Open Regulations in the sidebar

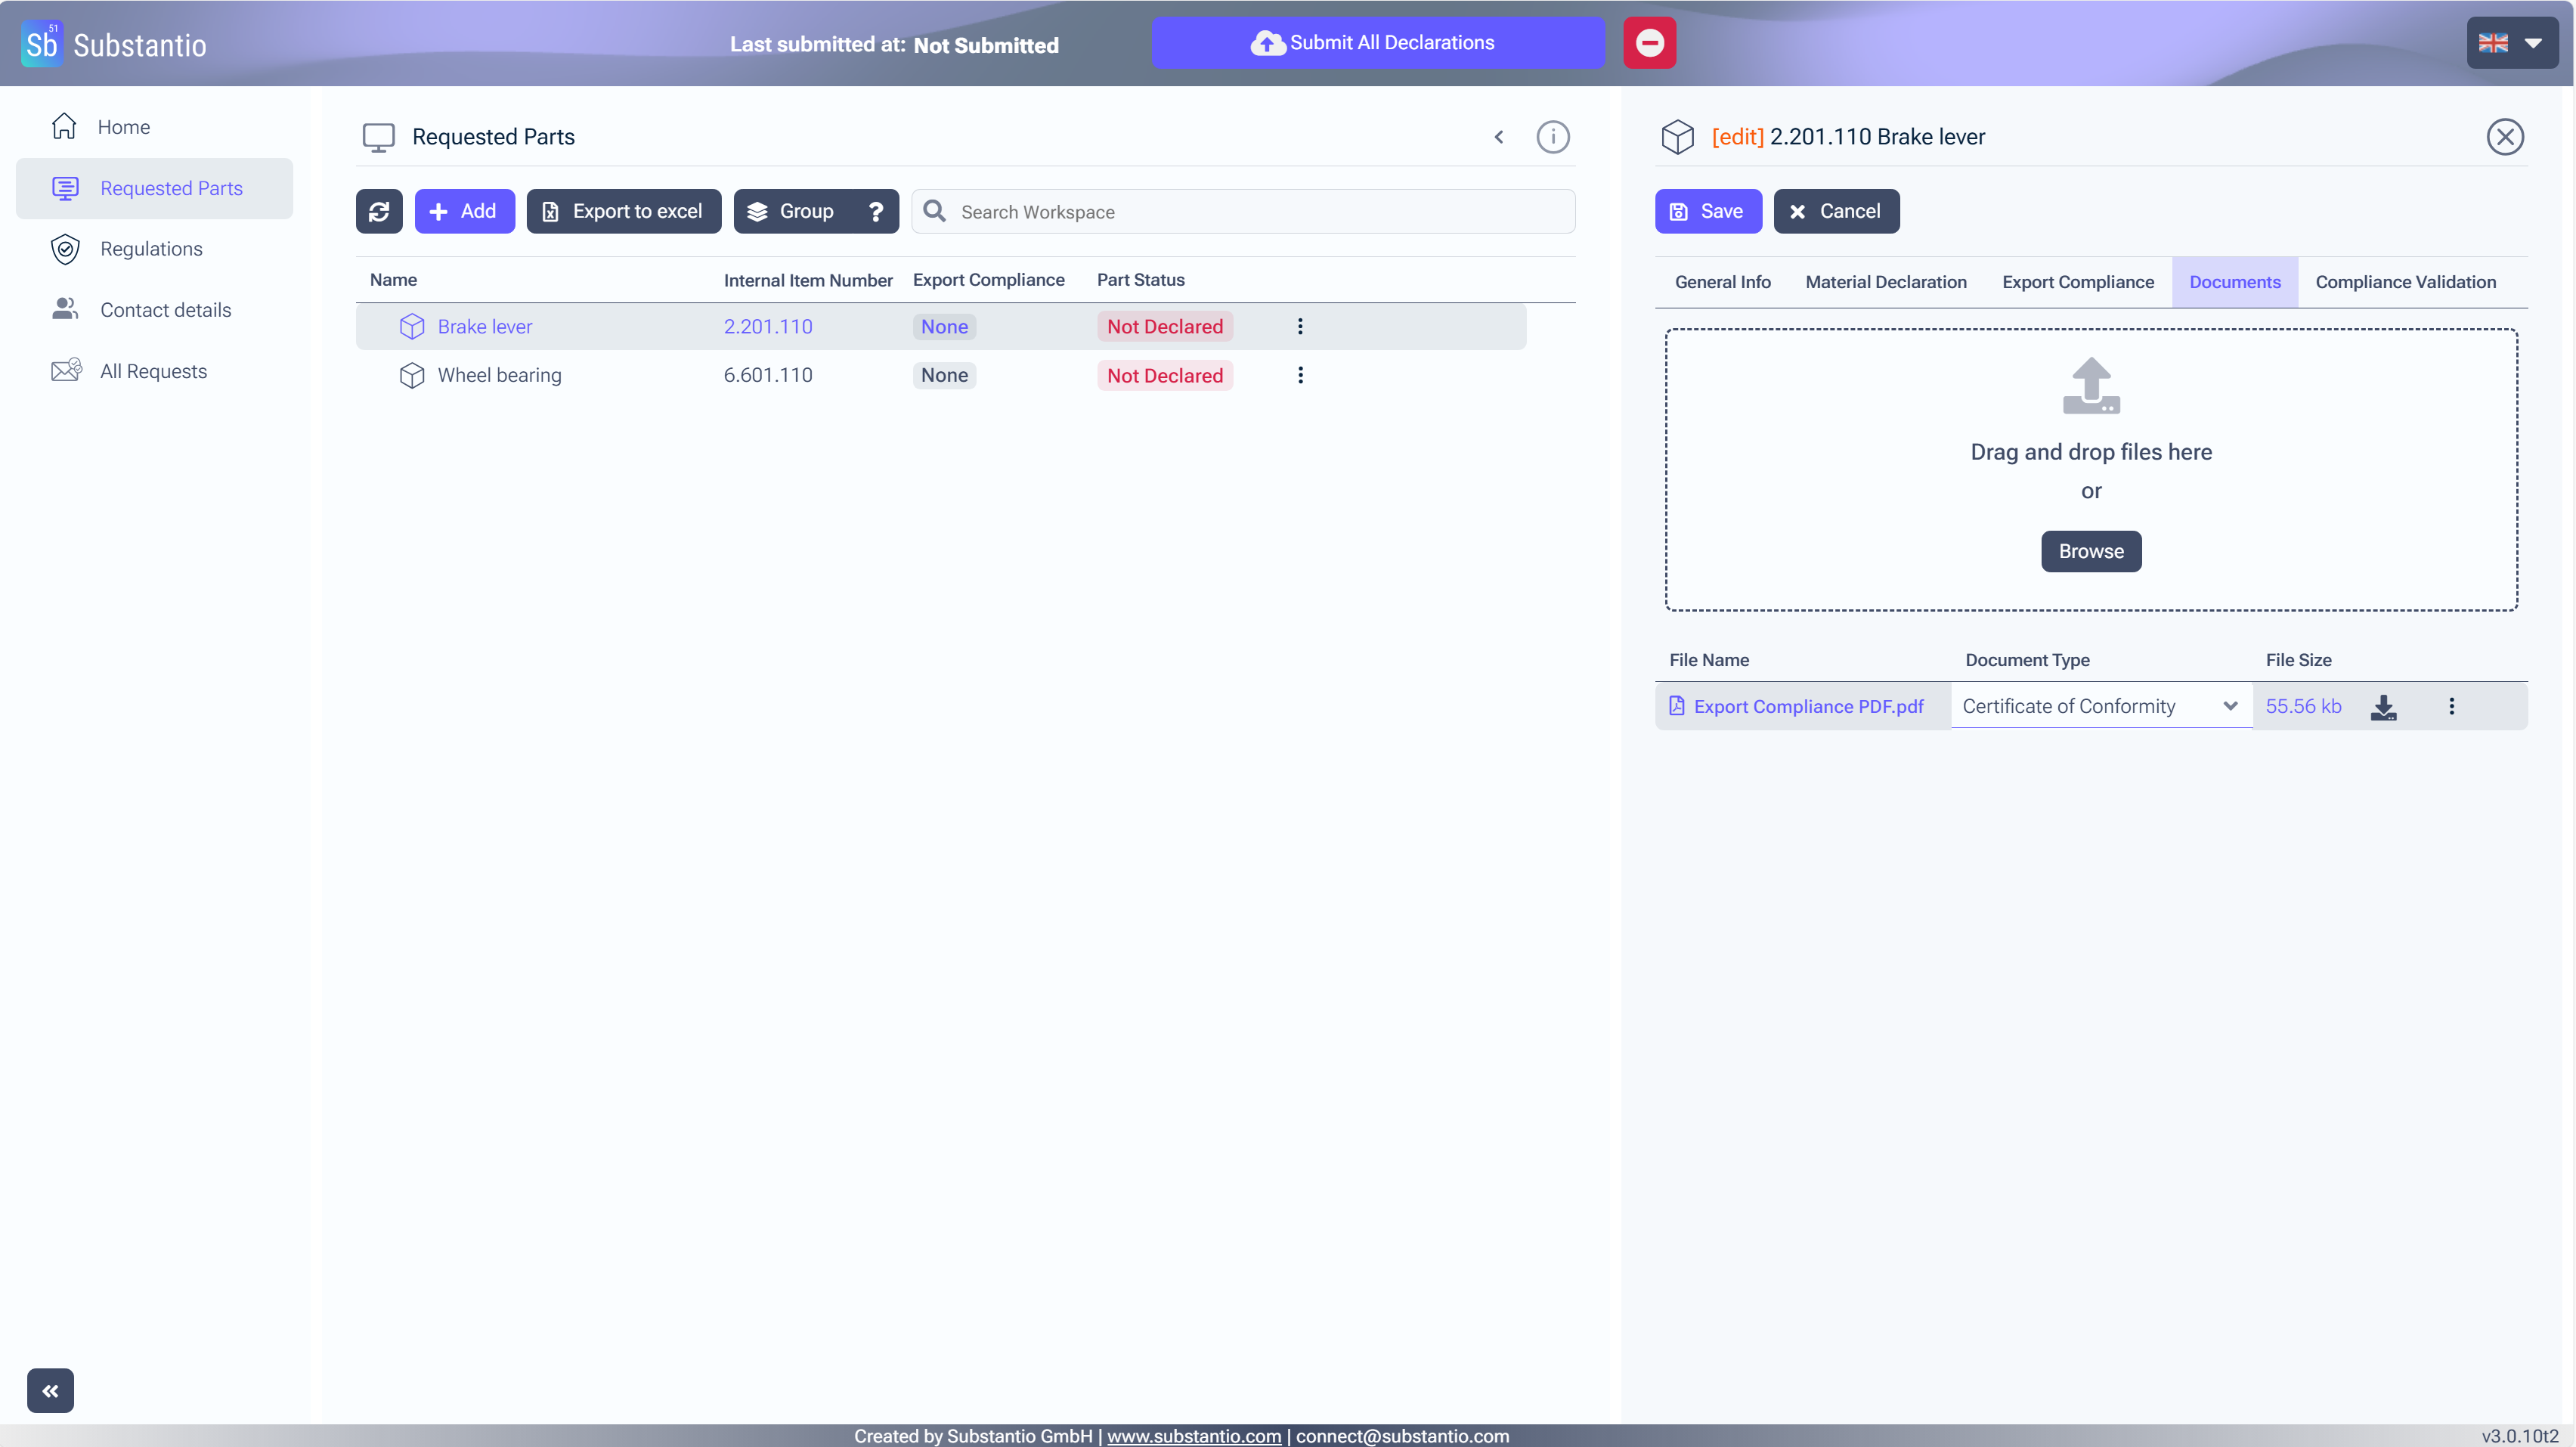tap(151, 249)
